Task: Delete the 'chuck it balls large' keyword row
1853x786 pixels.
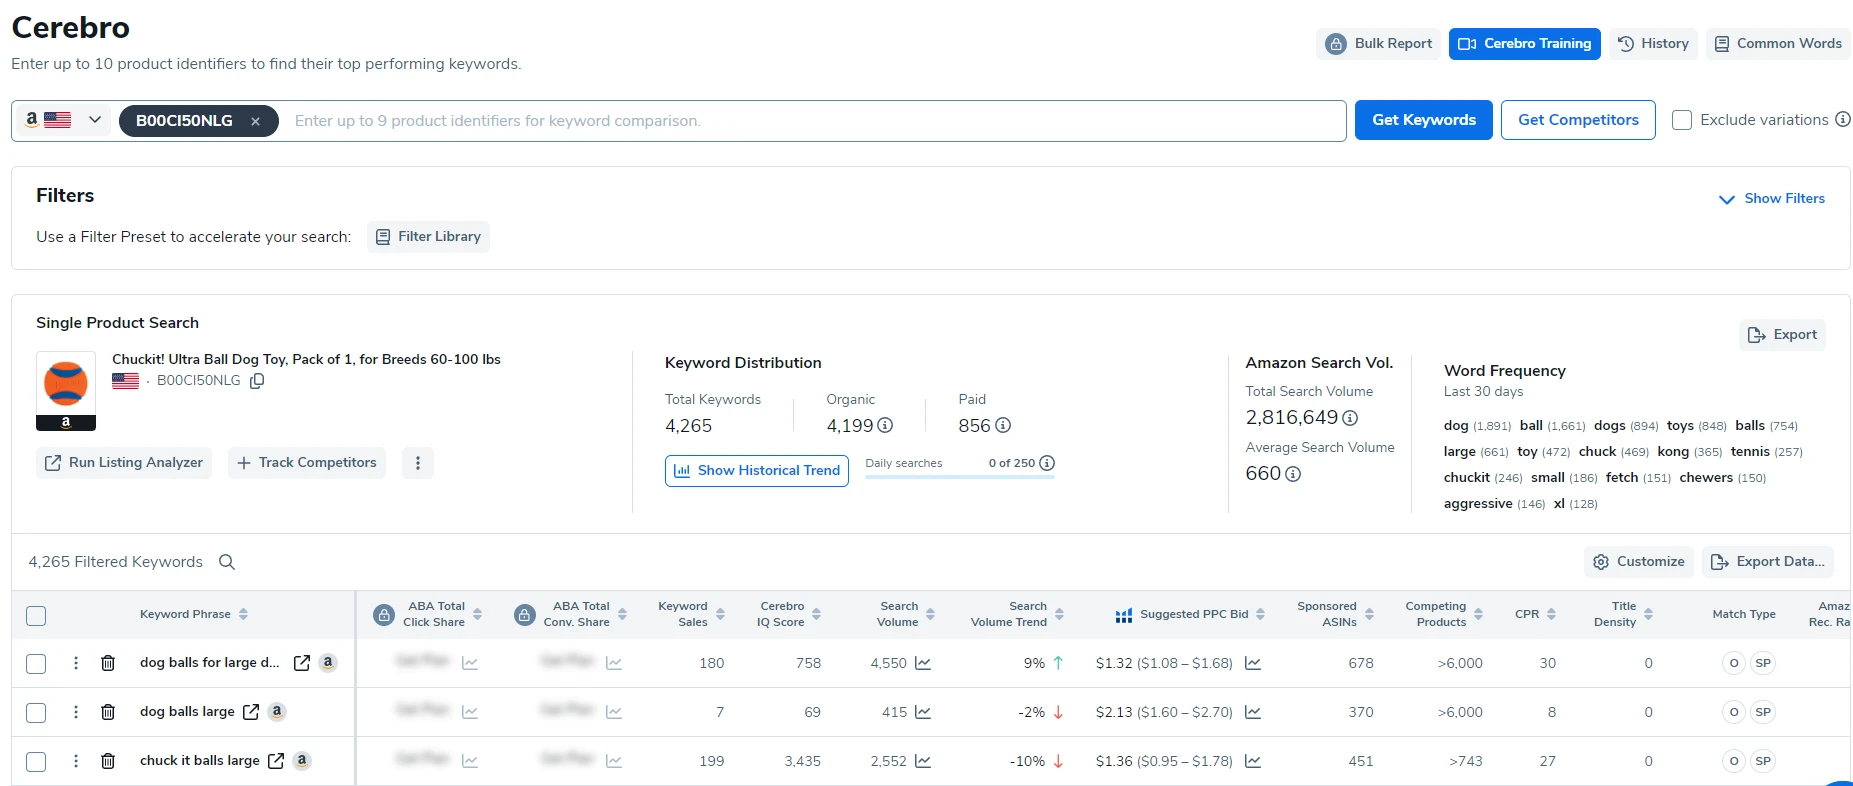Action: coord(108,761)
